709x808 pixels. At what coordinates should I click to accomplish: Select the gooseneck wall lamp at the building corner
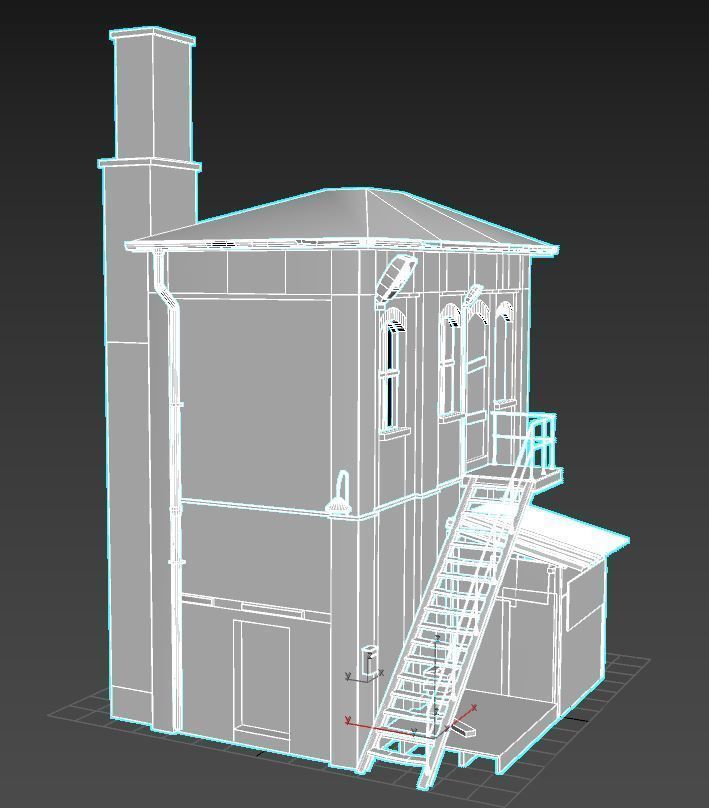tap(340, 494)
